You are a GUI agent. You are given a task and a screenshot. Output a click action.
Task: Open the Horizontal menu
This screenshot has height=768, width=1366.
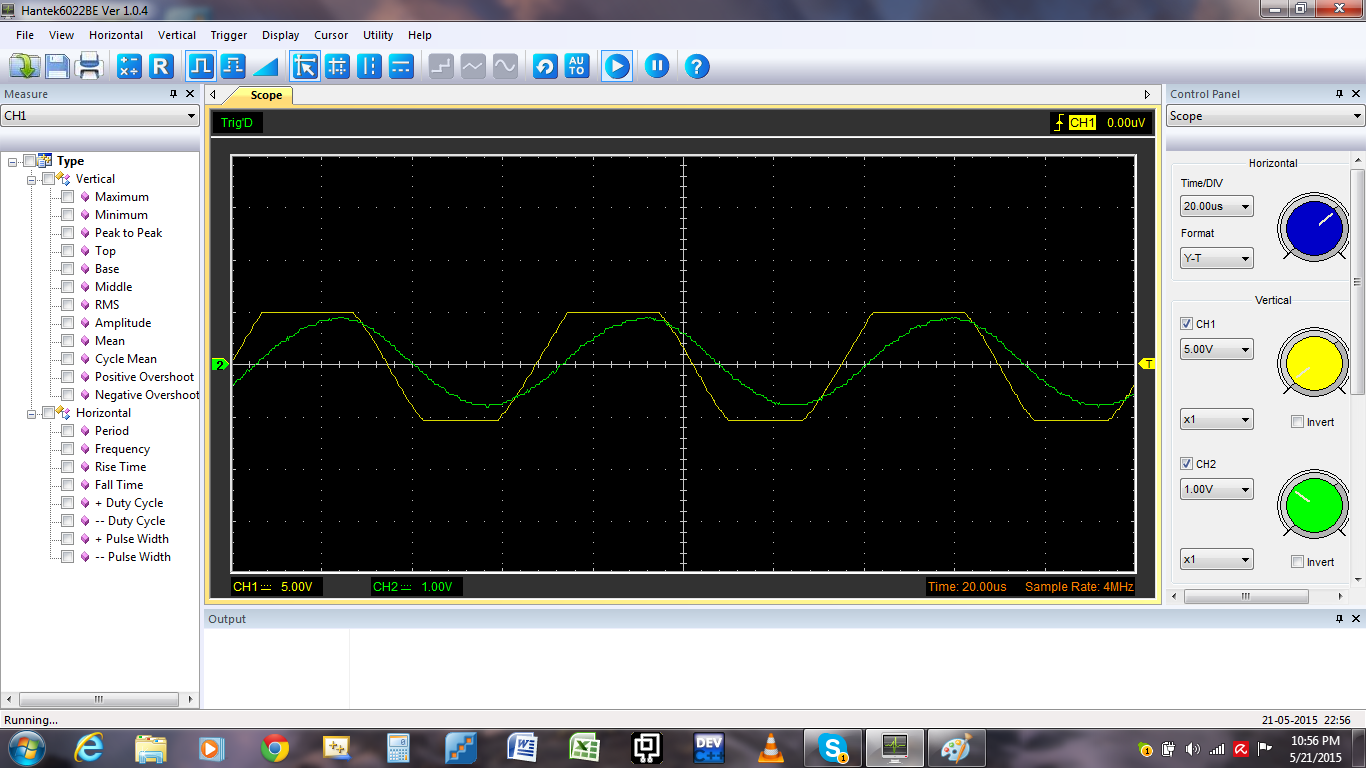(x=116, y=35)
